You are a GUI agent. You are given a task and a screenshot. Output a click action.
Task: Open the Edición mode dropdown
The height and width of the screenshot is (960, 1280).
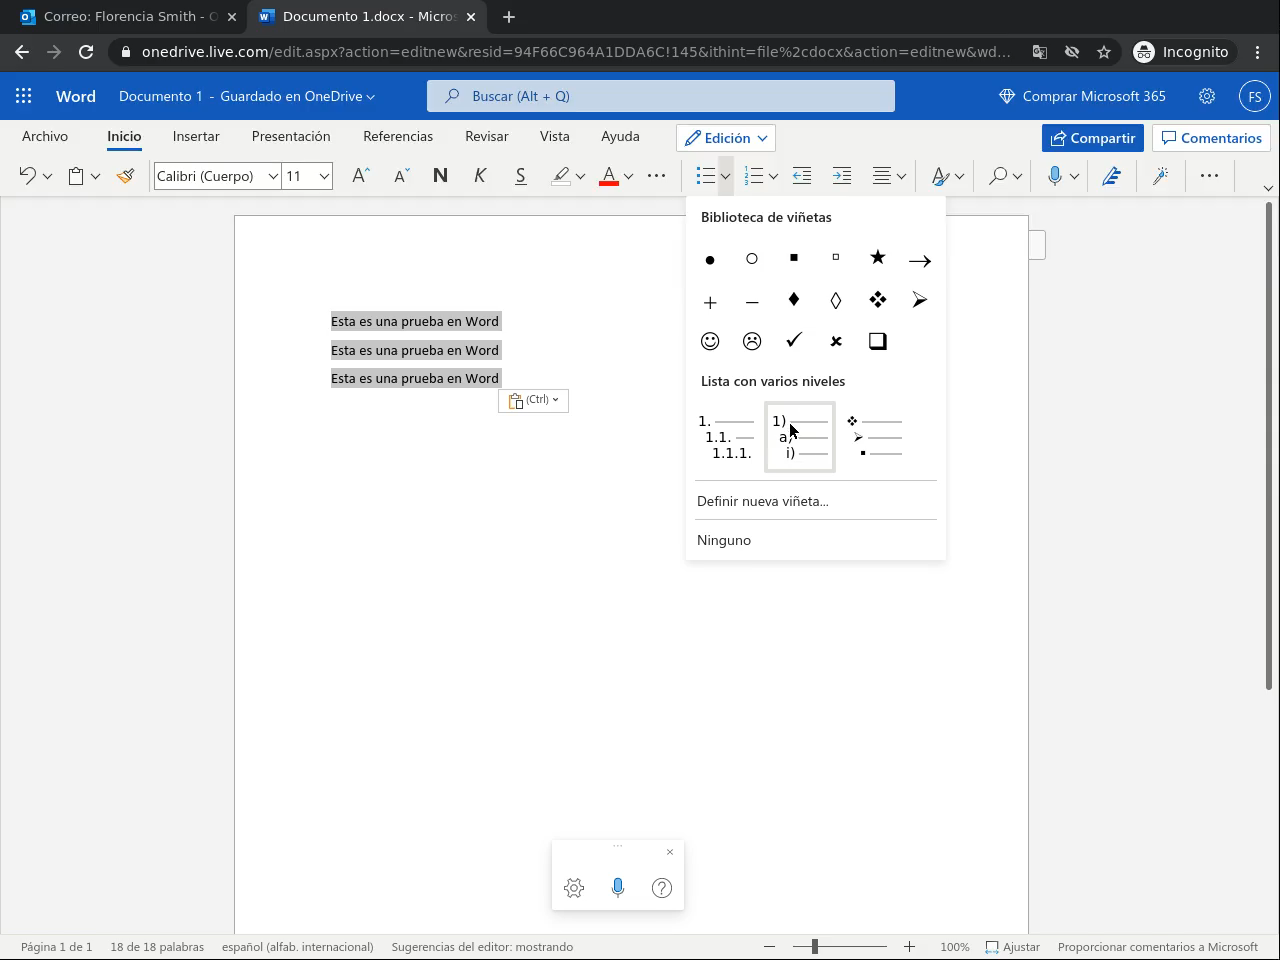click(x=726, y=138)
